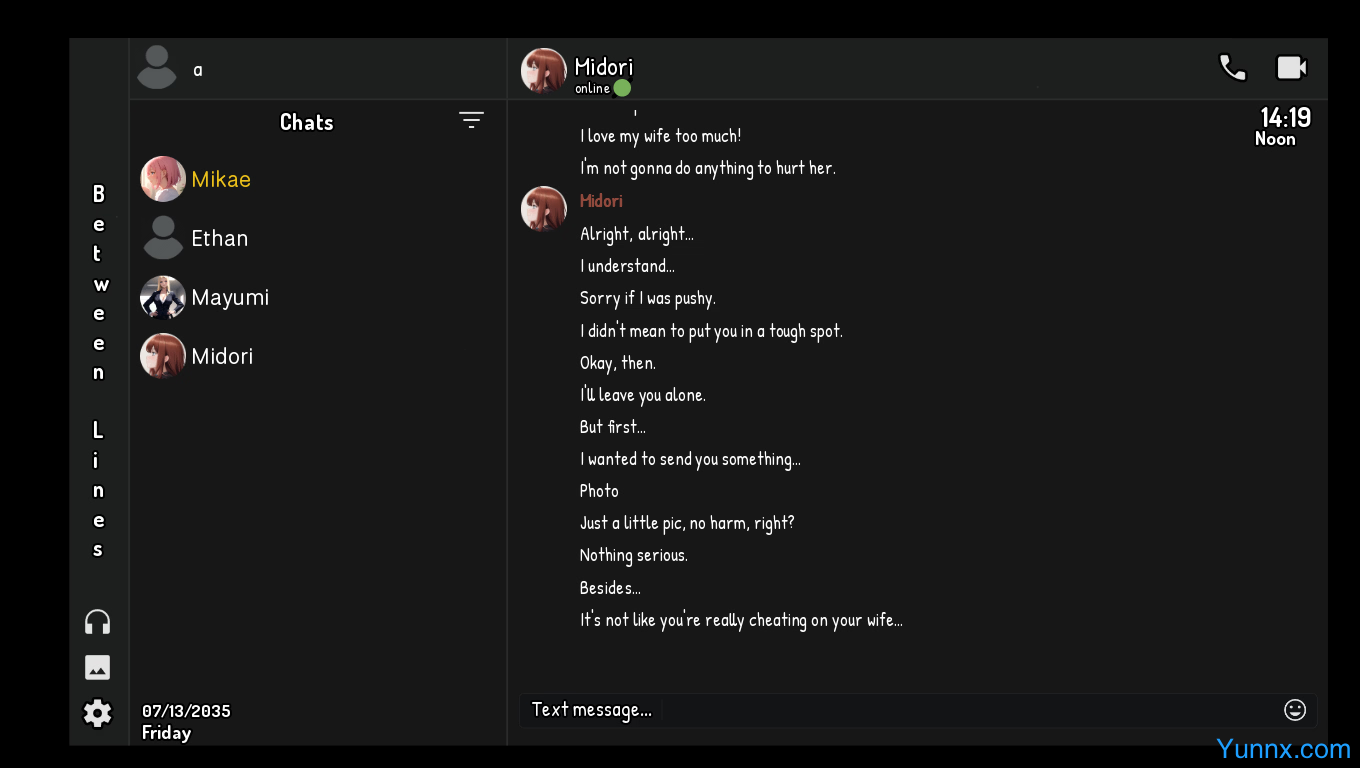Select Mayumi in the chat list
The height and width of the screenshot is (768, 1360).
pyautogui.click(x=229, y=297)
